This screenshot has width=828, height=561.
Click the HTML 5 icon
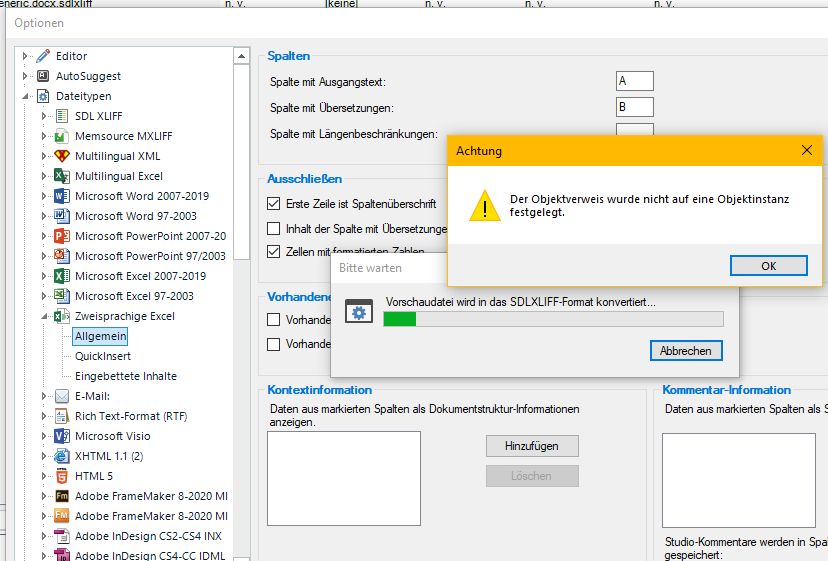pos(62,476)
